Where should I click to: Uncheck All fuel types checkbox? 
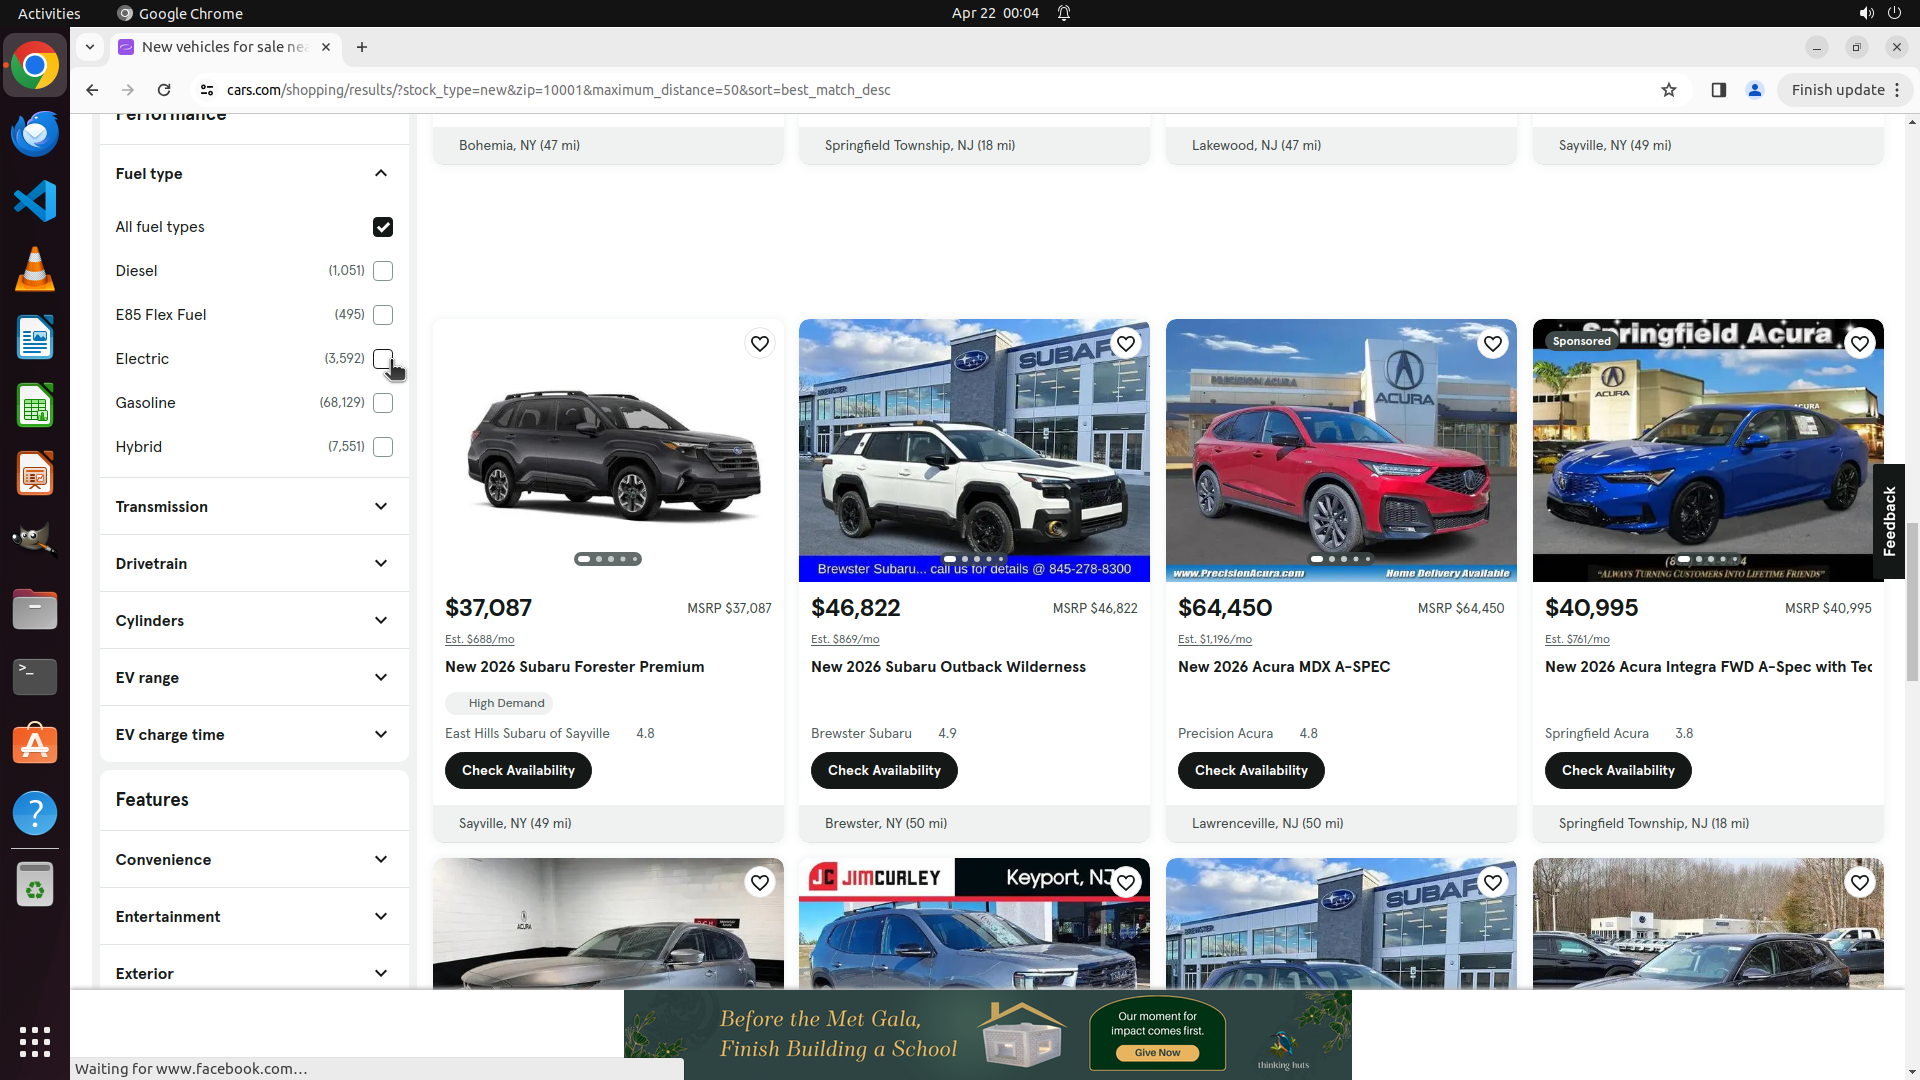point(383,227)
